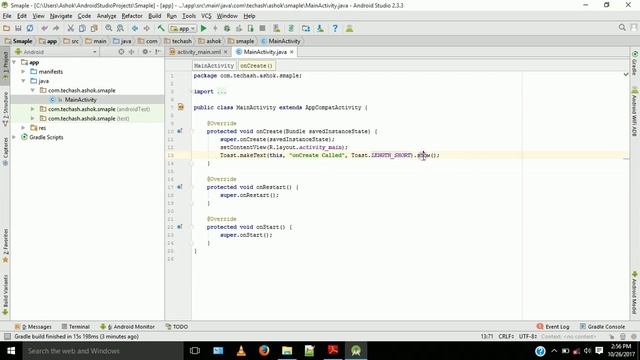Image resolution: width=640 pixels, height=360 pixels.
Task: Open the Android Monitor tool window
Action: tap(128, 327)
